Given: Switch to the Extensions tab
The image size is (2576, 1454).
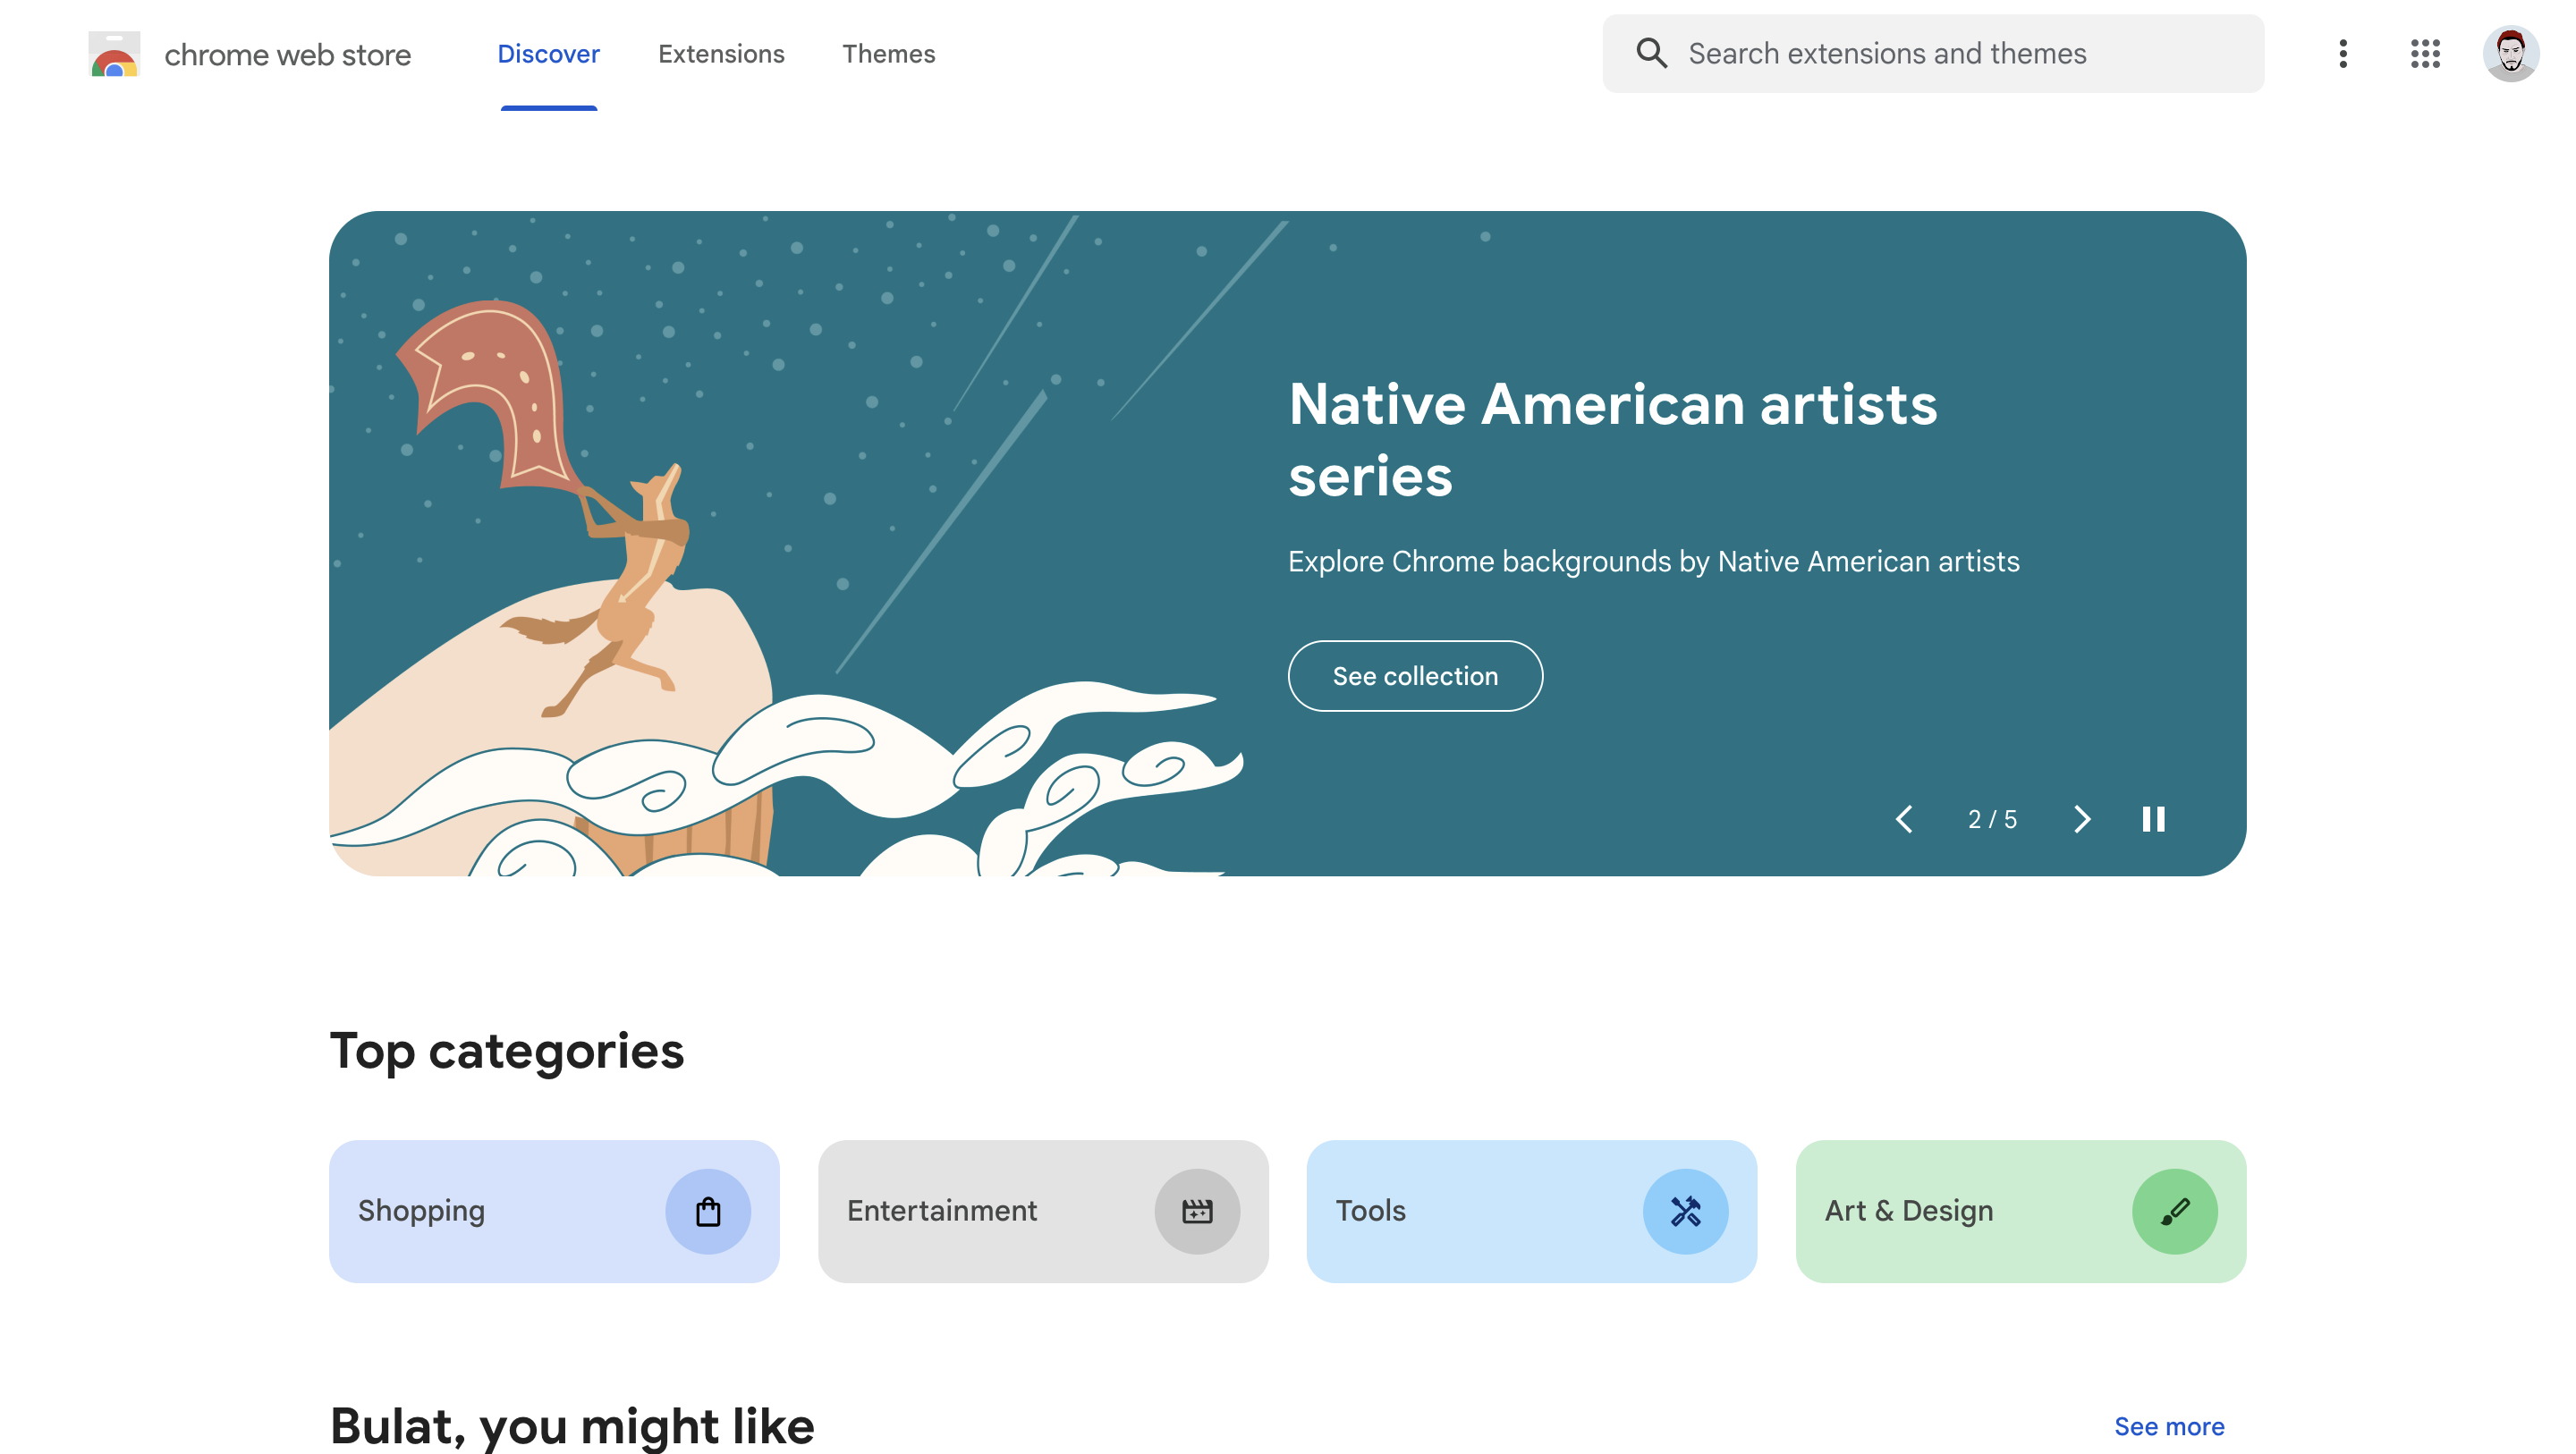Looking at the screenshot, I should [721, 54].
